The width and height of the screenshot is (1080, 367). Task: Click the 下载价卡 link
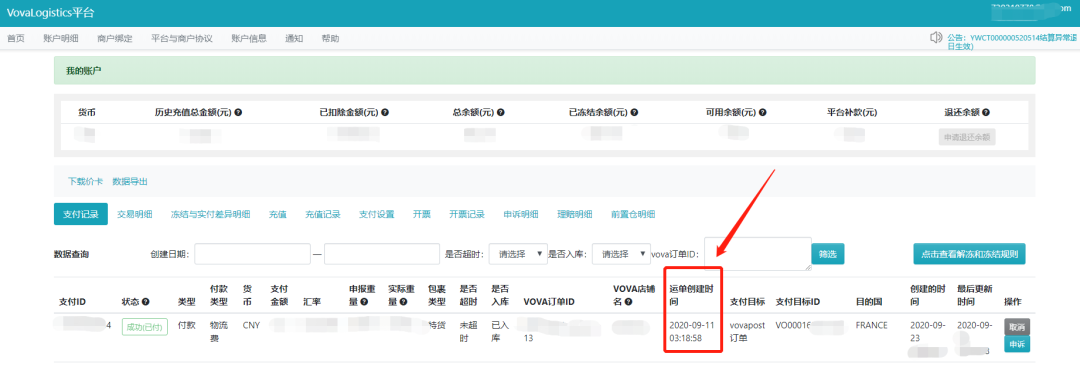click(x=85, y=182)
